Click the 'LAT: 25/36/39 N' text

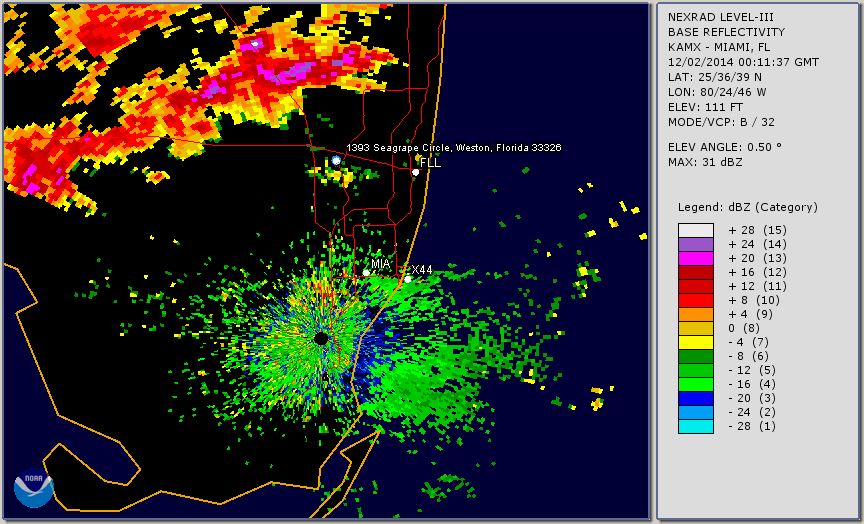click(715, 77)
